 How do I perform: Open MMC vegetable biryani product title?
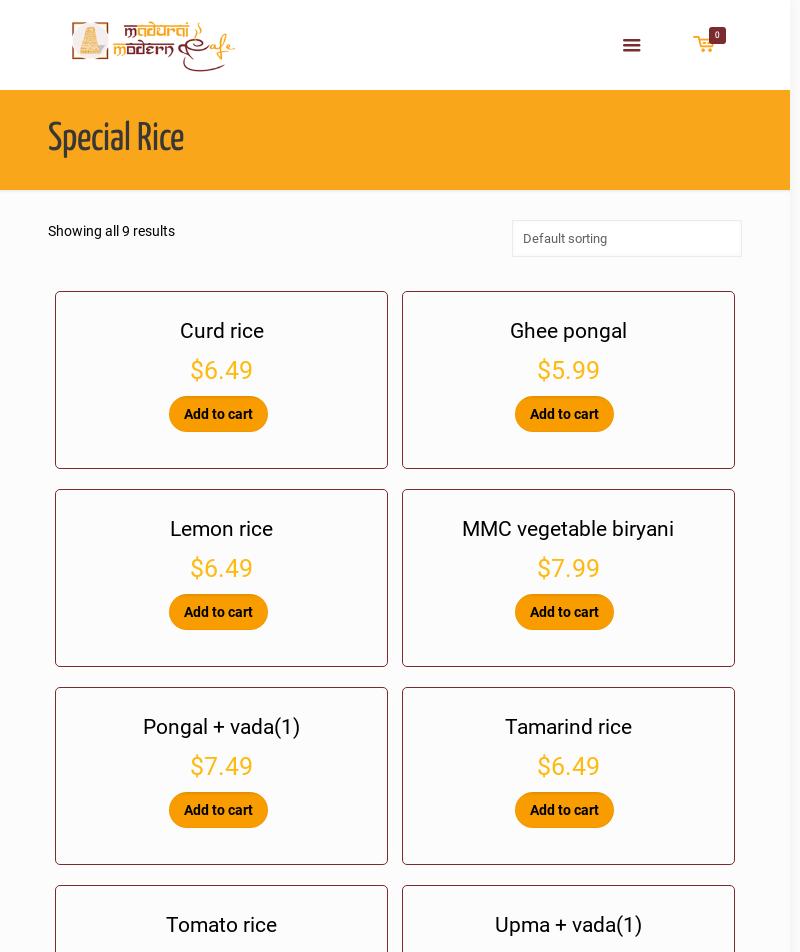tap(568, 529)
